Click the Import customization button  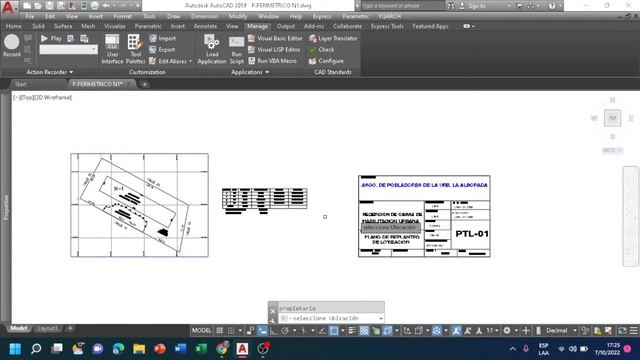[162, 38]
